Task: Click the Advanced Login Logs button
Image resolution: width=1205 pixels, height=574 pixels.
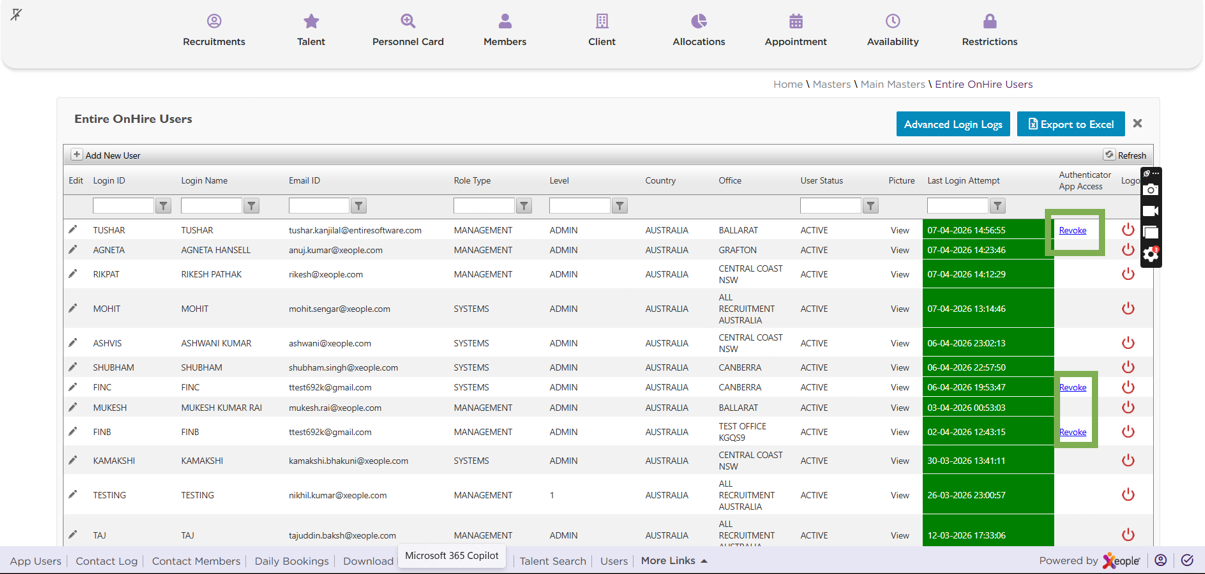Action: (953, 124)
